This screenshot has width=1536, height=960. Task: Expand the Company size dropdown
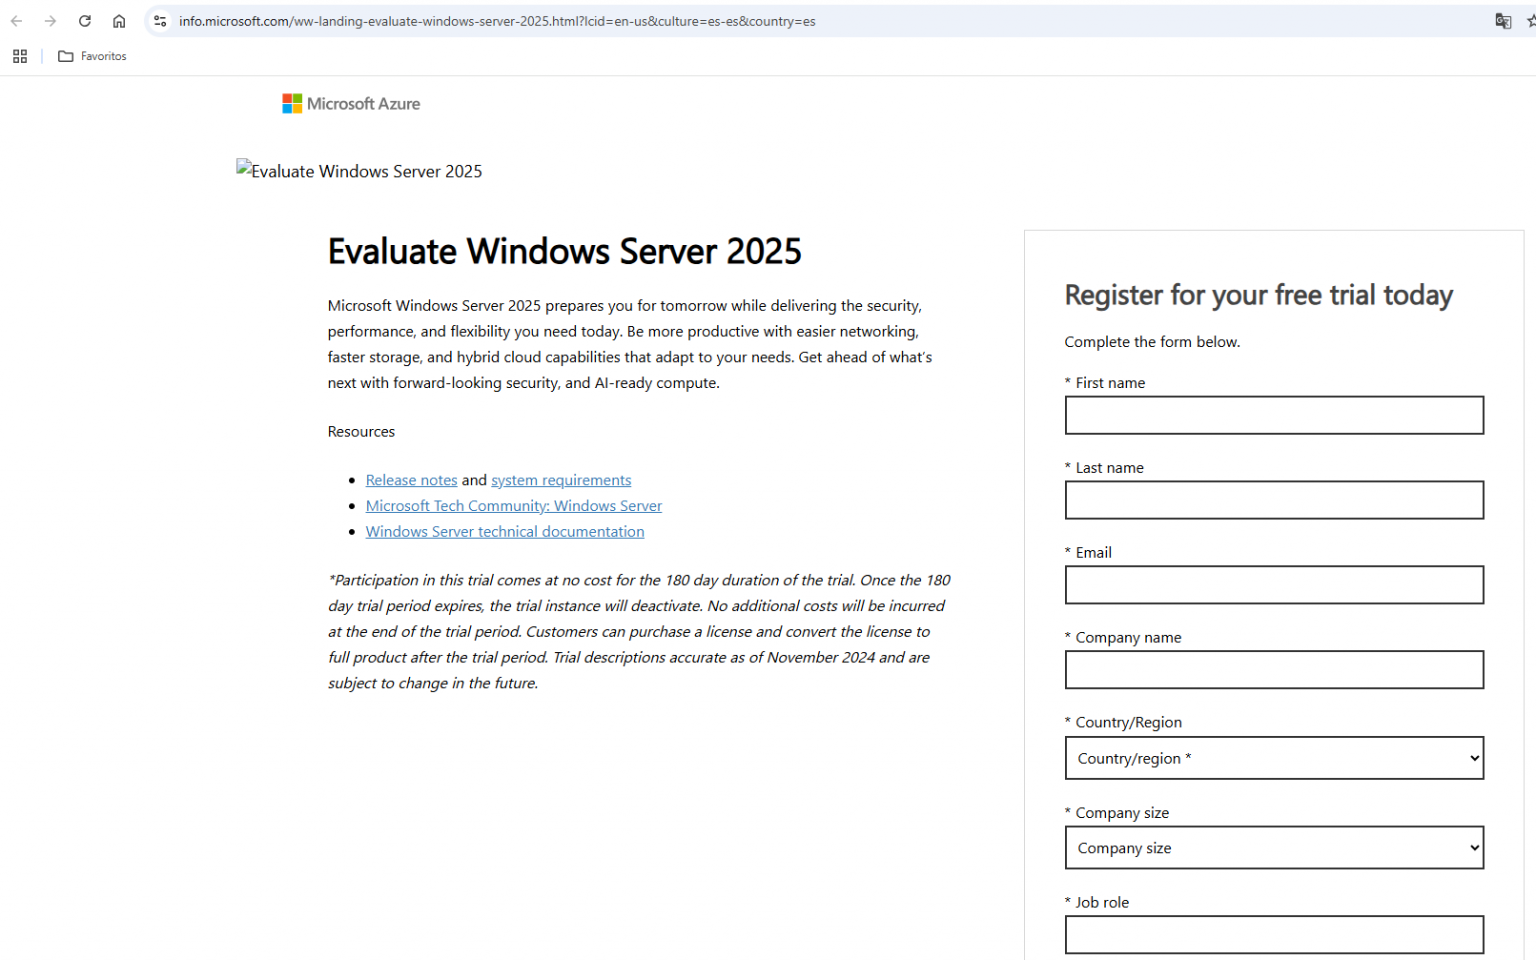(x=1274, y=848)
